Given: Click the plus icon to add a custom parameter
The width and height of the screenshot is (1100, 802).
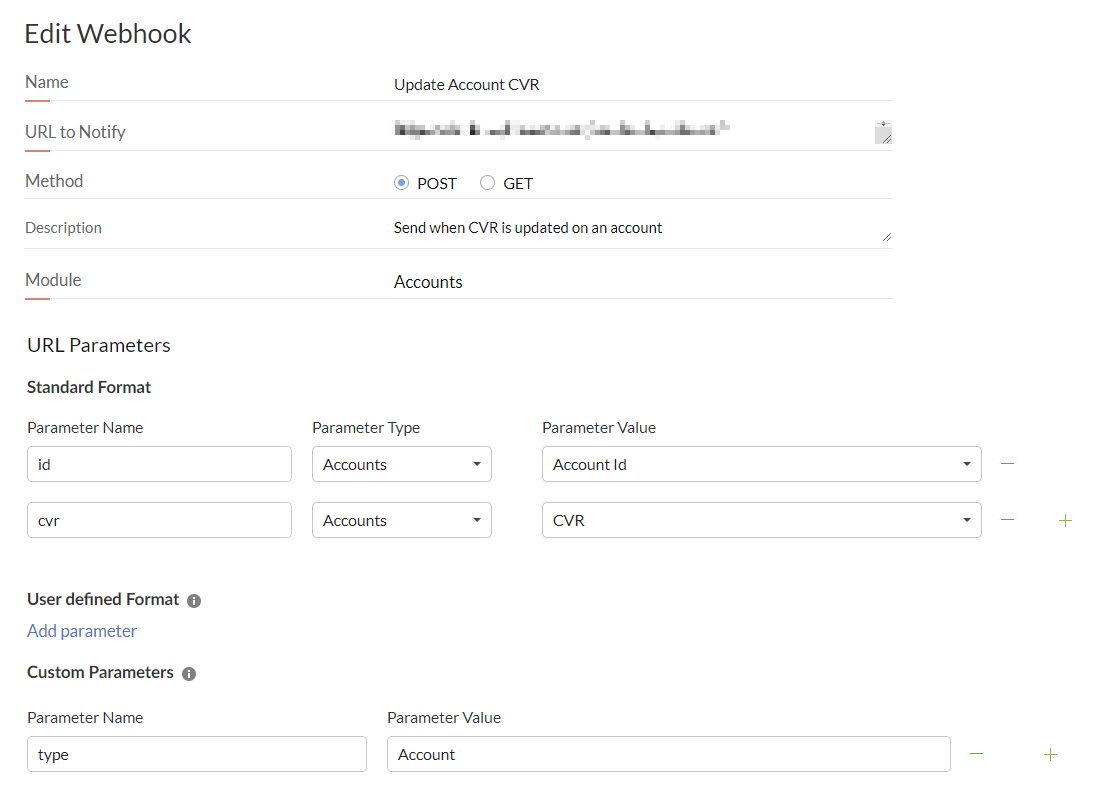Looking at the screenshot, I should pyautogui.click(x=1050, y=754).
